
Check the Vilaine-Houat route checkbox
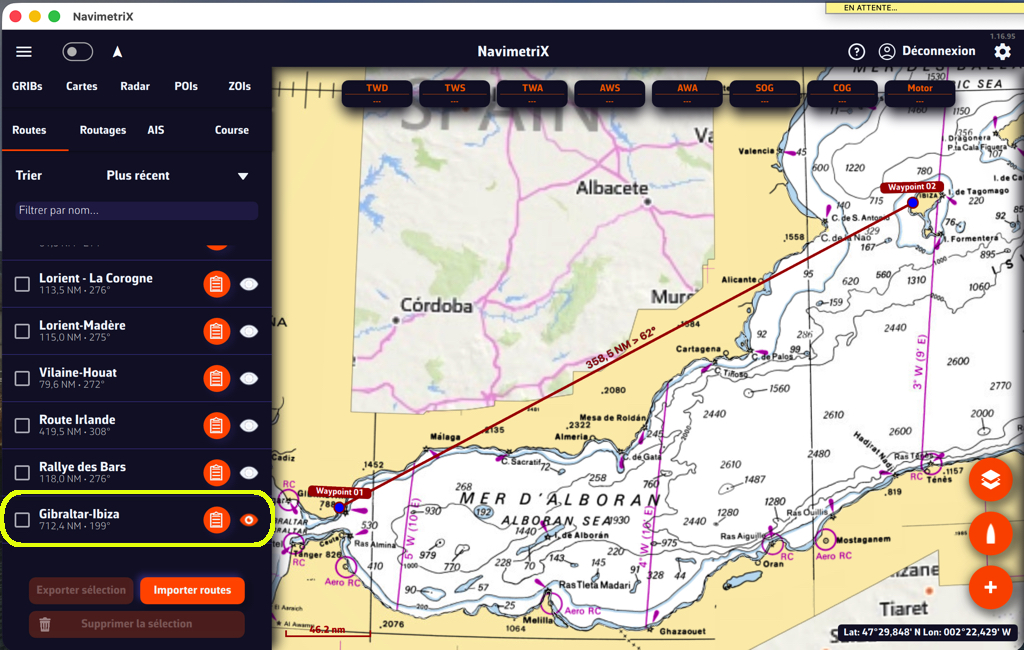22,378
